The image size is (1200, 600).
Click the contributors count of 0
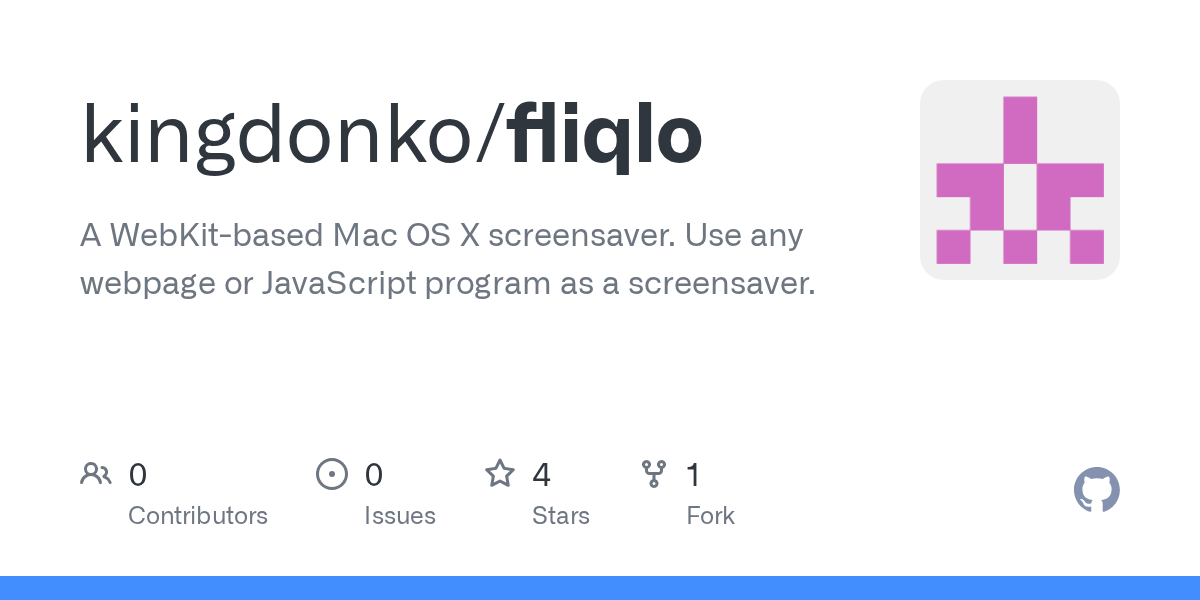click(138, 475)
